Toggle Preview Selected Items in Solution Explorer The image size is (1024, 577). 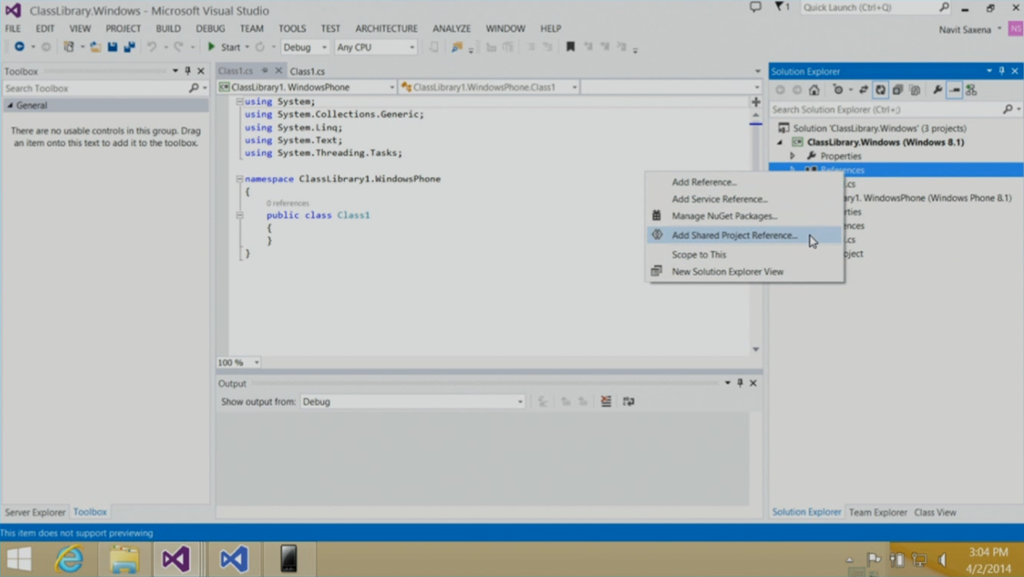click(954, 90)
